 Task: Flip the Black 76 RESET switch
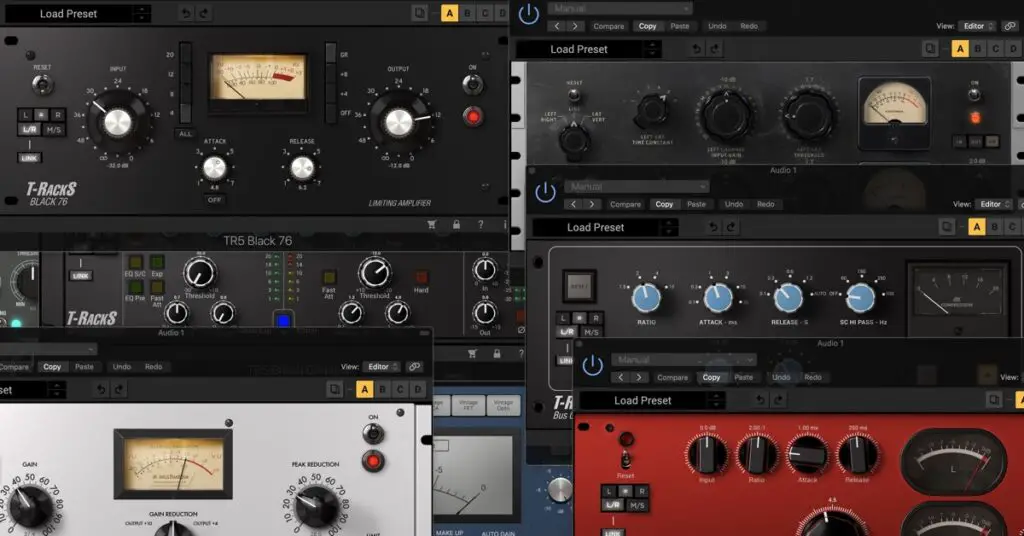(42, 84)
